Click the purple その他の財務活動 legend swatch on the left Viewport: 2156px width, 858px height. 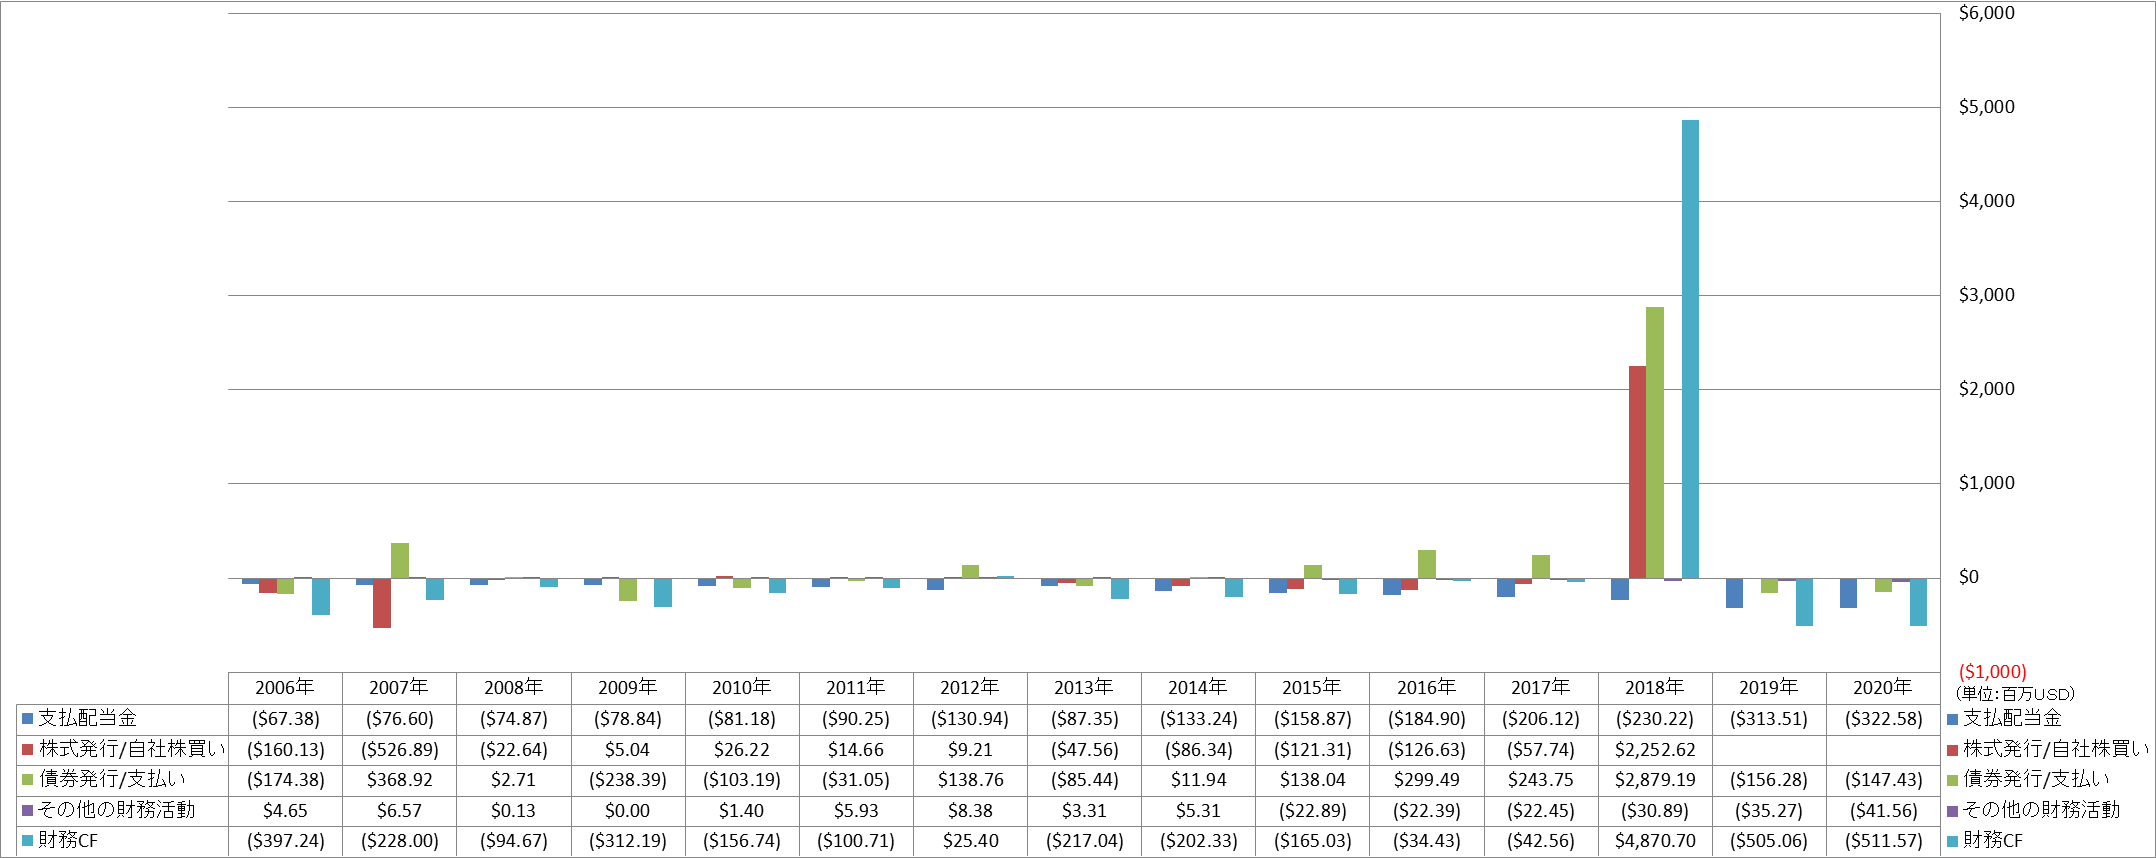(x=28, y=810)
